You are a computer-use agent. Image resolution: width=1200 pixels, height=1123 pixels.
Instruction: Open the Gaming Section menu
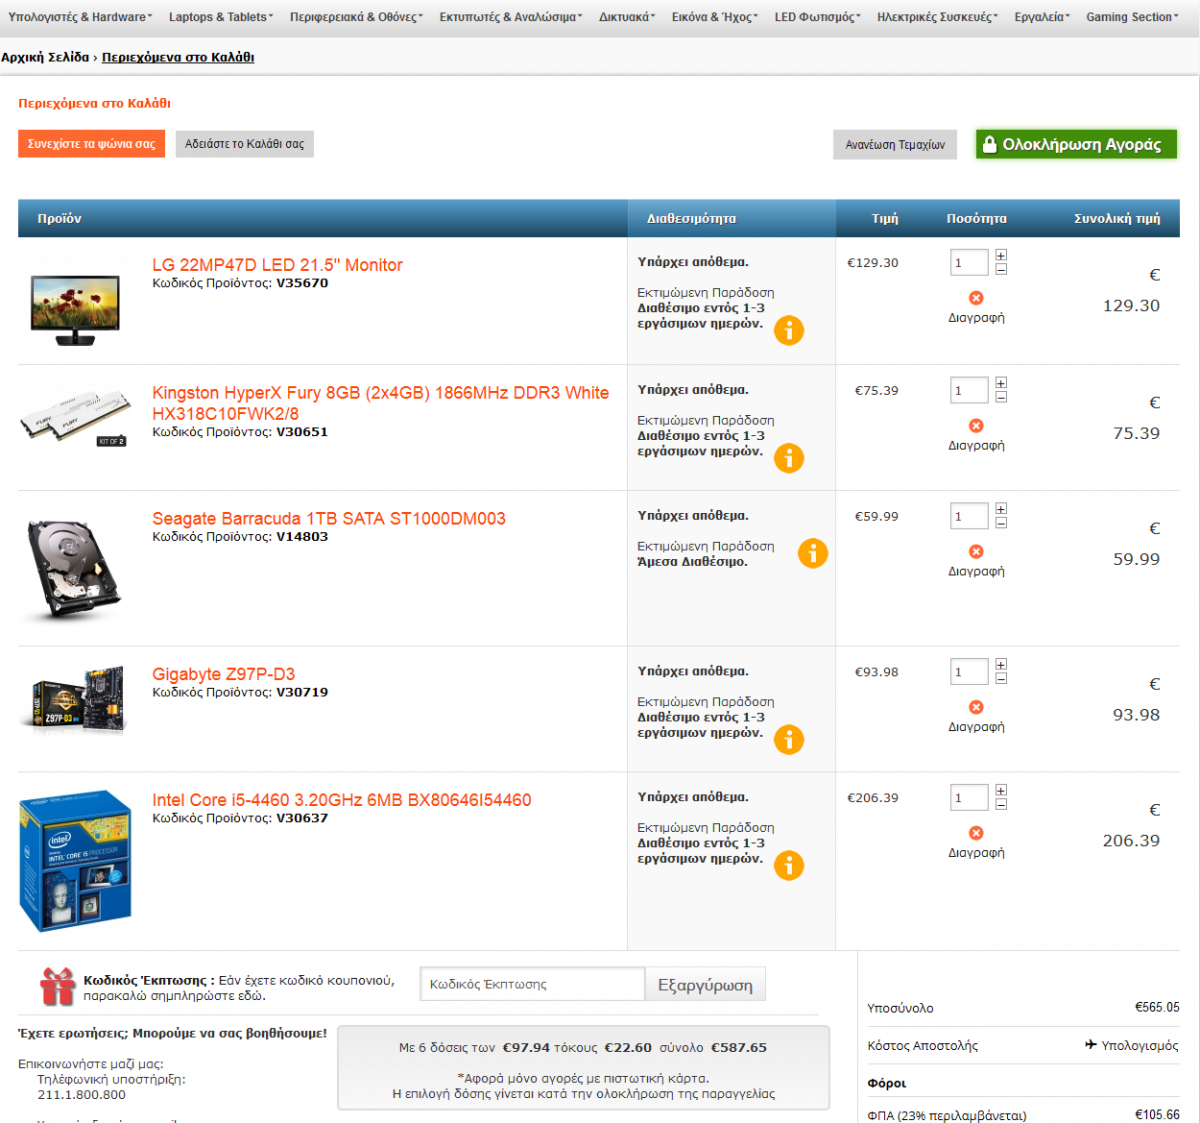pos(1132,17)
